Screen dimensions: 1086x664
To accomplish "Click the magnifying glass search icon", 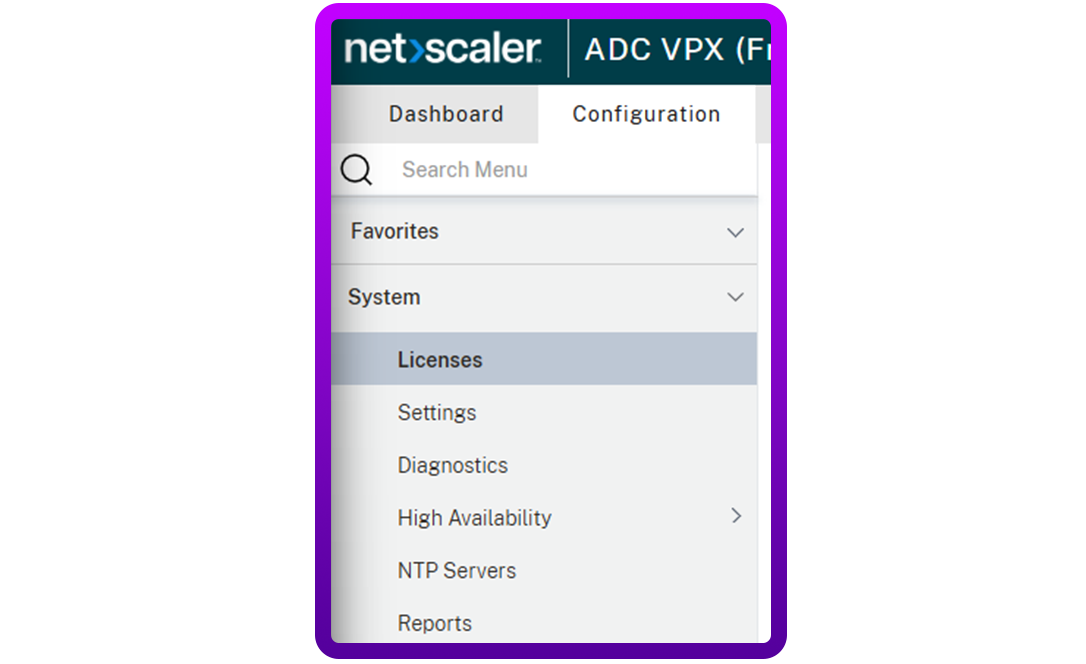I will pyautogui.click(x=356, y=170).
